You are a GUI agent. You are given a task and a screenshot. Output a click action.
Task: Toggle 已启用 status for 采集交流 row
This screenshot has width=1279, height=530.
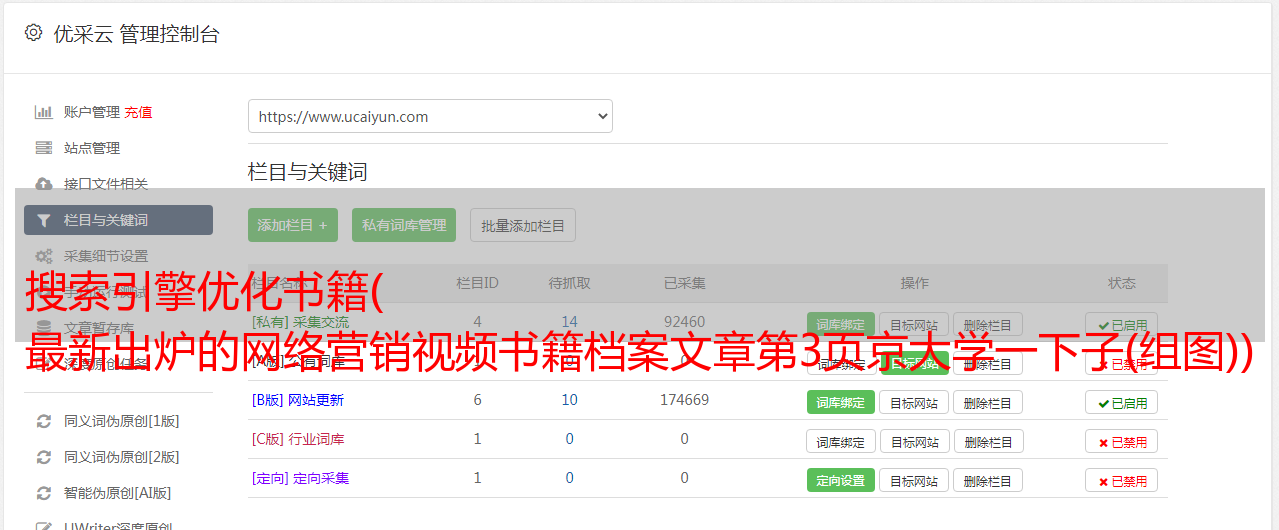pos(1121,324)
